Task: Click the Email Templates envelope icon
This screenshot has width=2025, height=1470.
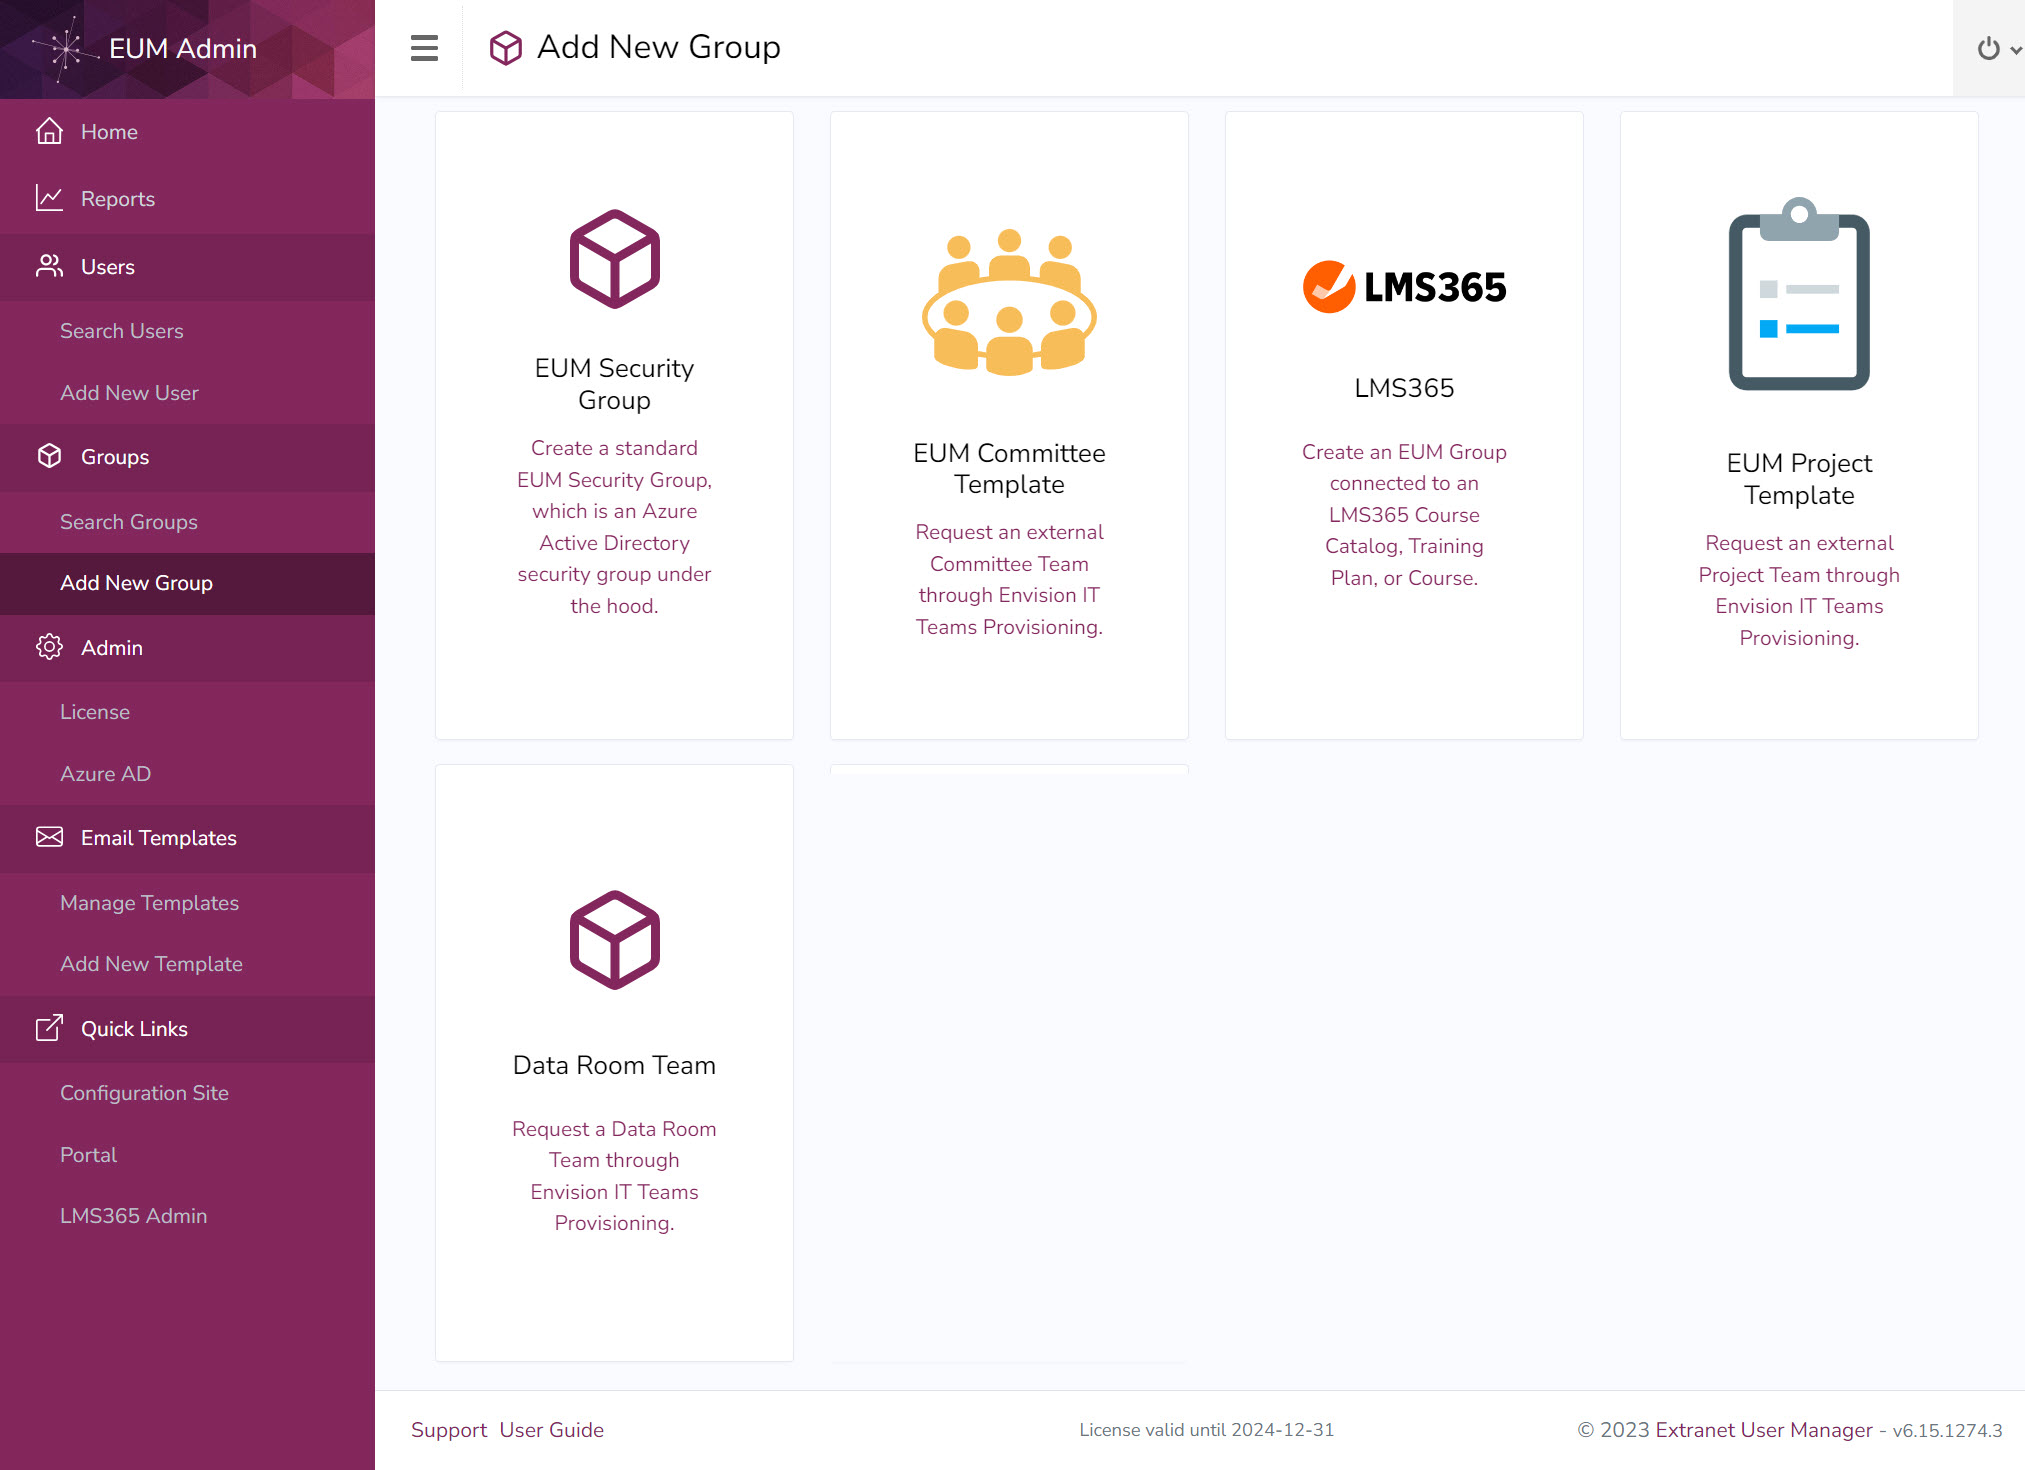Action: pos(49,838)
